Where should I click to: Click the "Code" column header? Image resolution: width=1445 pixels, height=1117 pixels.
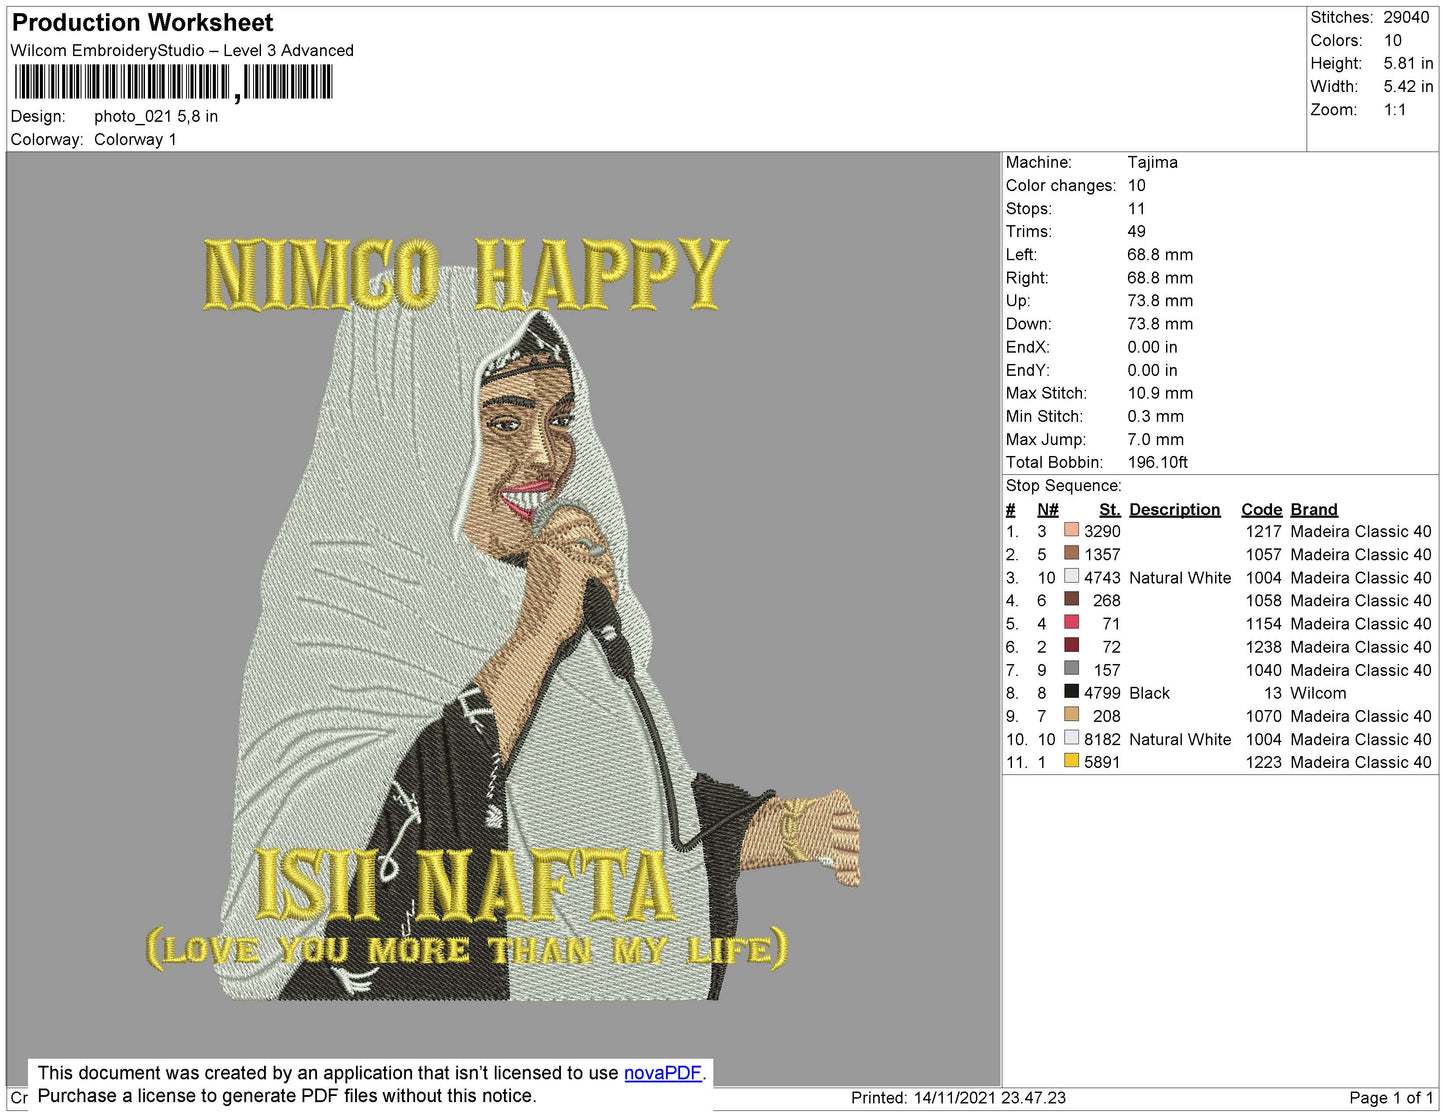pyautogui.click(x=1261, y=509)
